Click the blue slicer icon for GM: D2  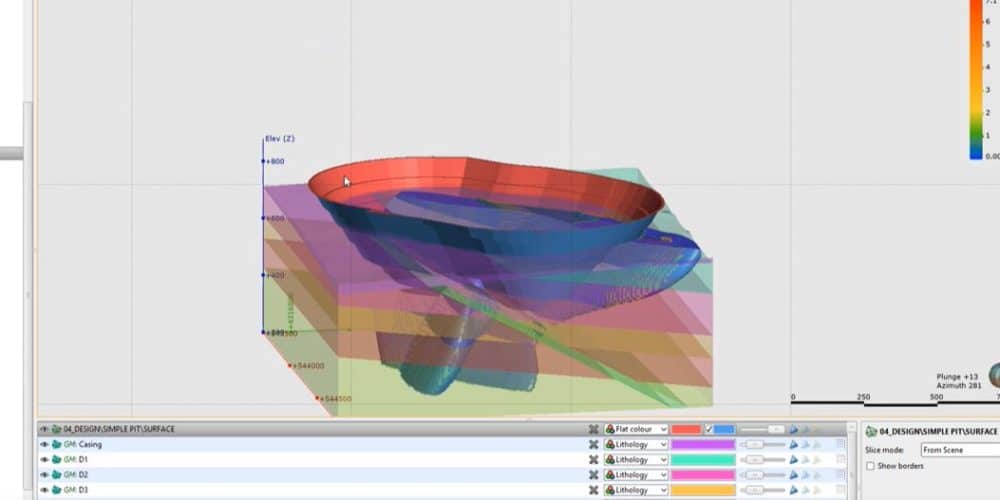[793, 475]
